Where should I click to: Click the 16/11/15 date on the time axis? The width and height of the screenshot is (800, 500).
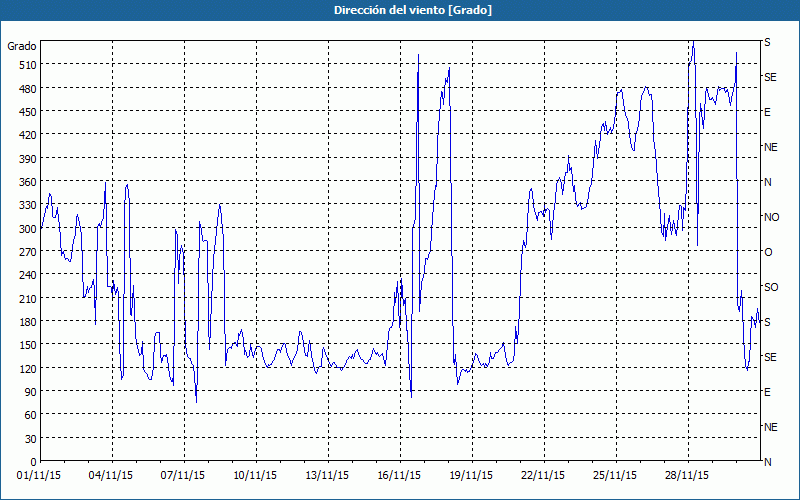(399, 476)
